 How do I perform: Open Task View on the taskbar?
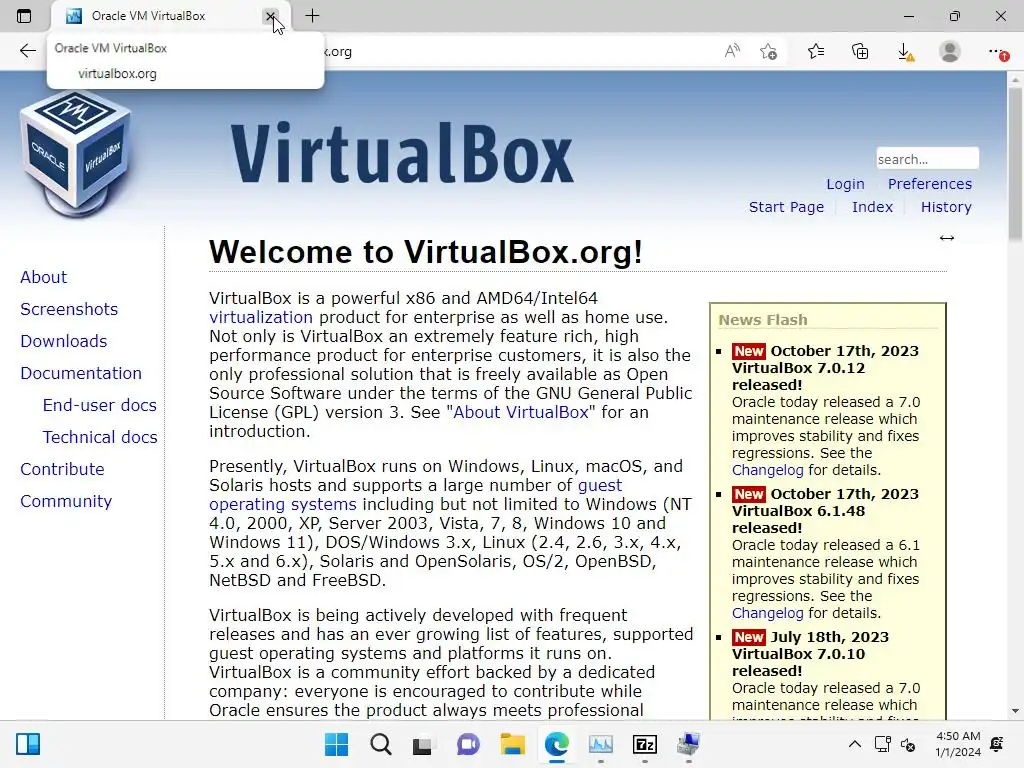click(x=423, y=744)
